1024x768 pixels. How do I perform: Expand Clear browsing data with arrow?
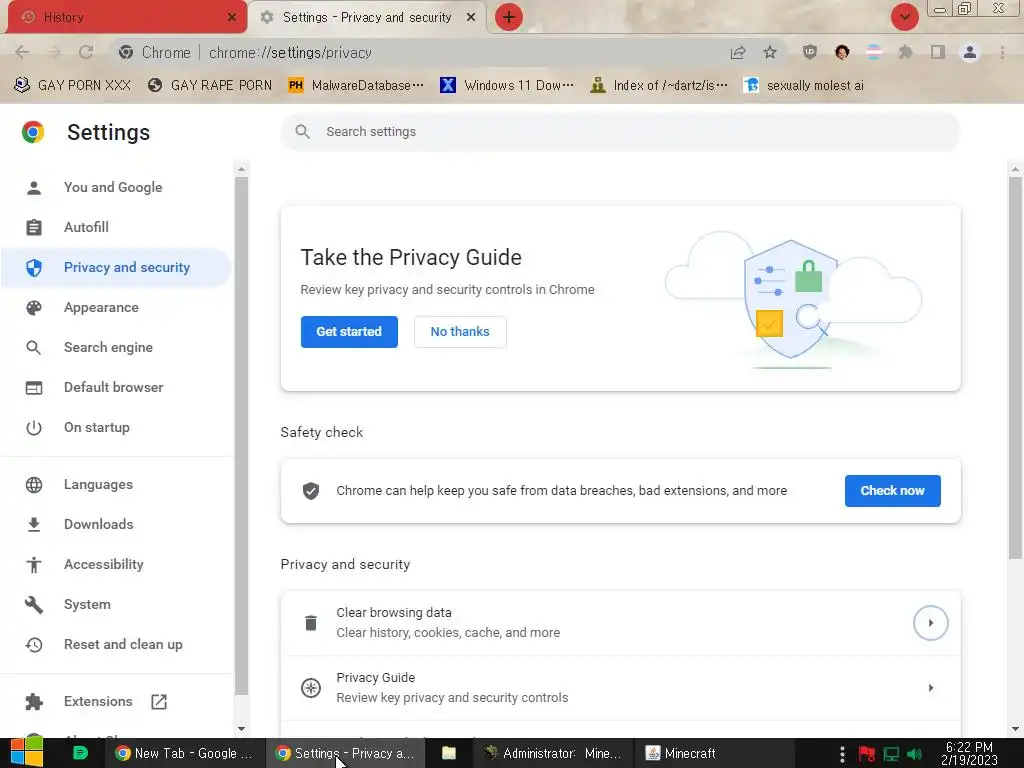pos(931,623)
